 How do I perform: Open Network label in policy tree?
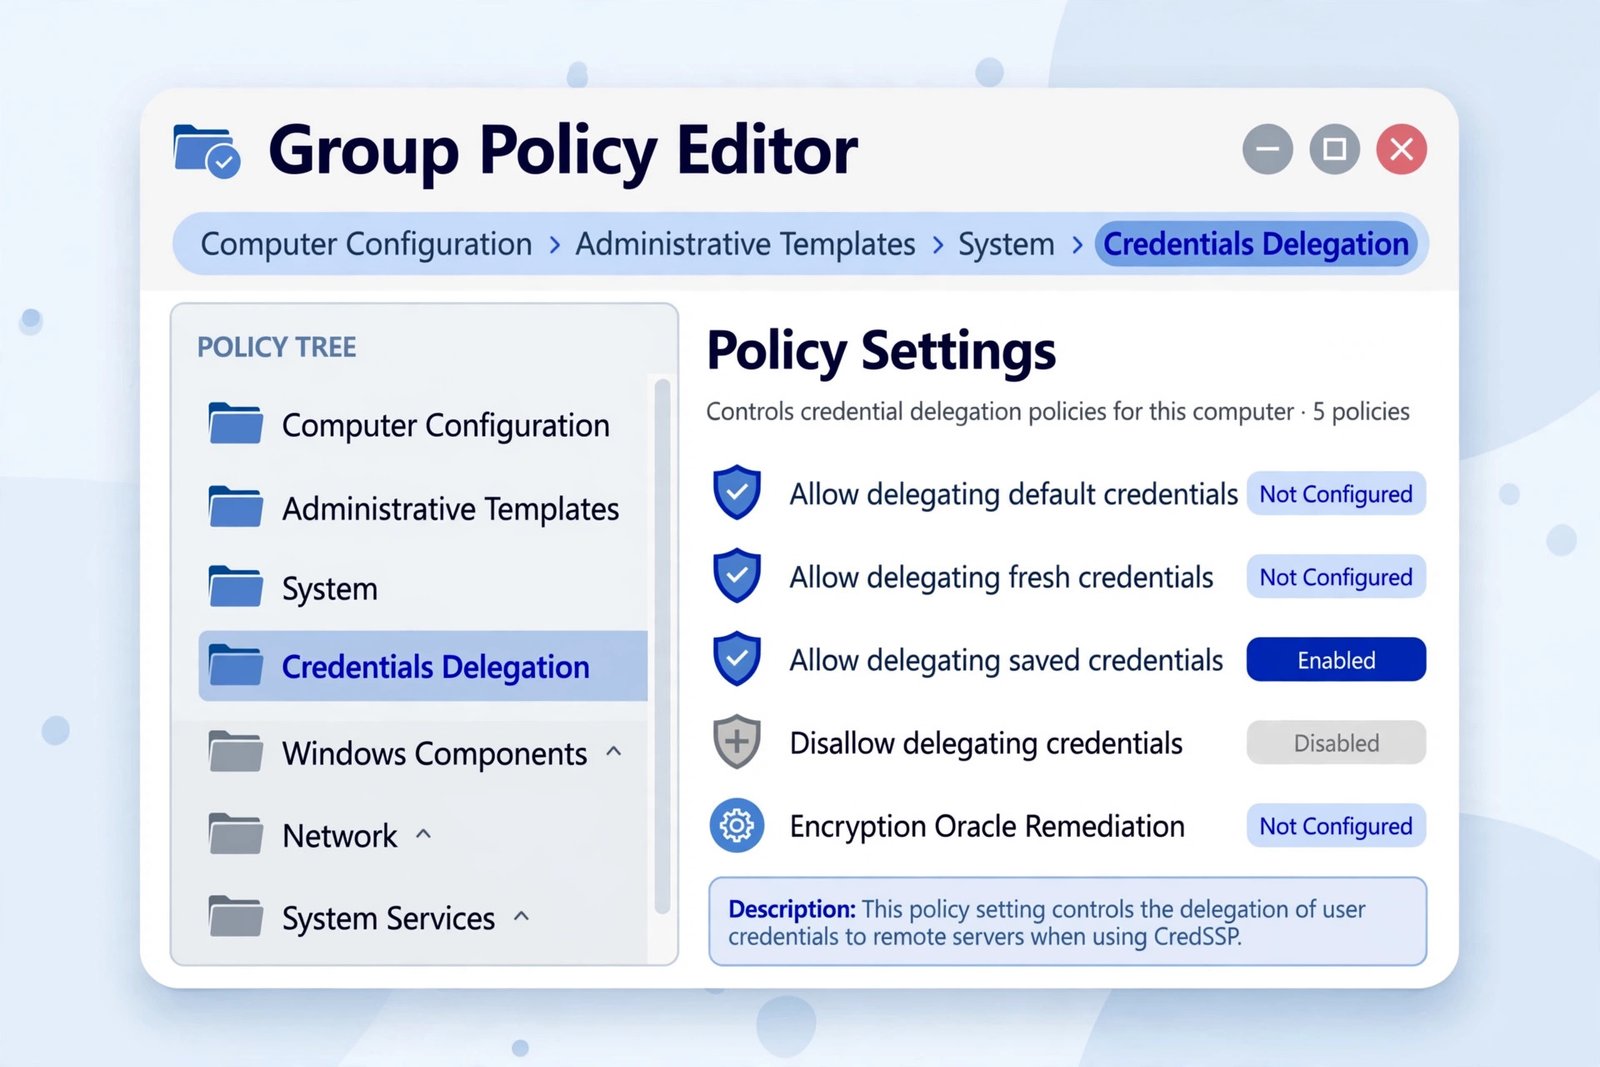[340, 836]
